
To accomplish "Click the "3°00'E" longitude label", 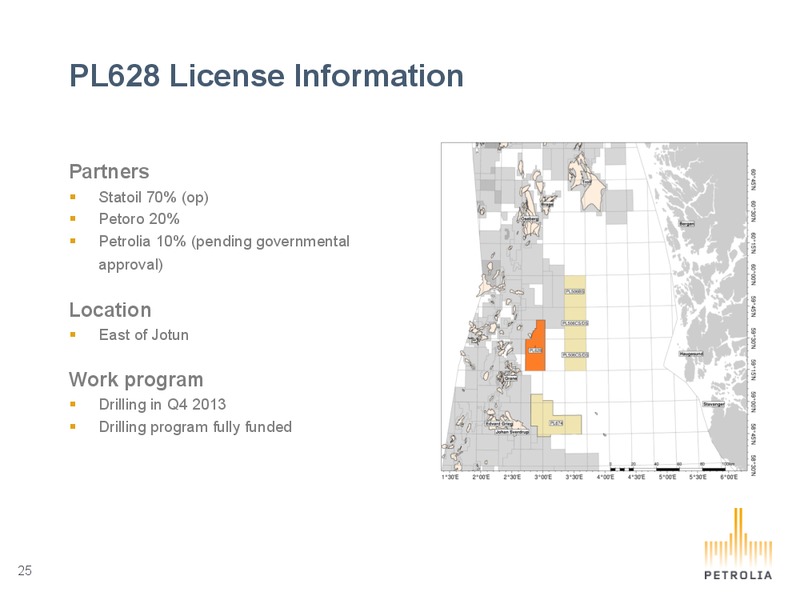I will click(543, 477).
